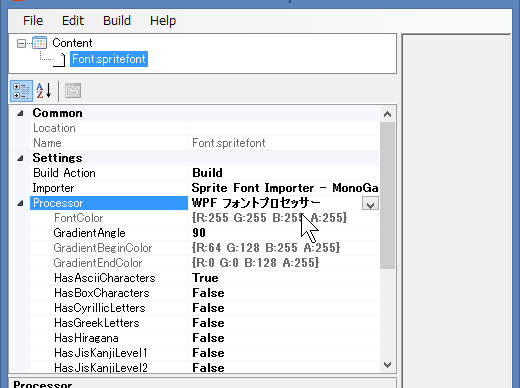This screenshot has height=388, width=520.
Task: Select the Build Action value Build
Action: tap(207, 173)
